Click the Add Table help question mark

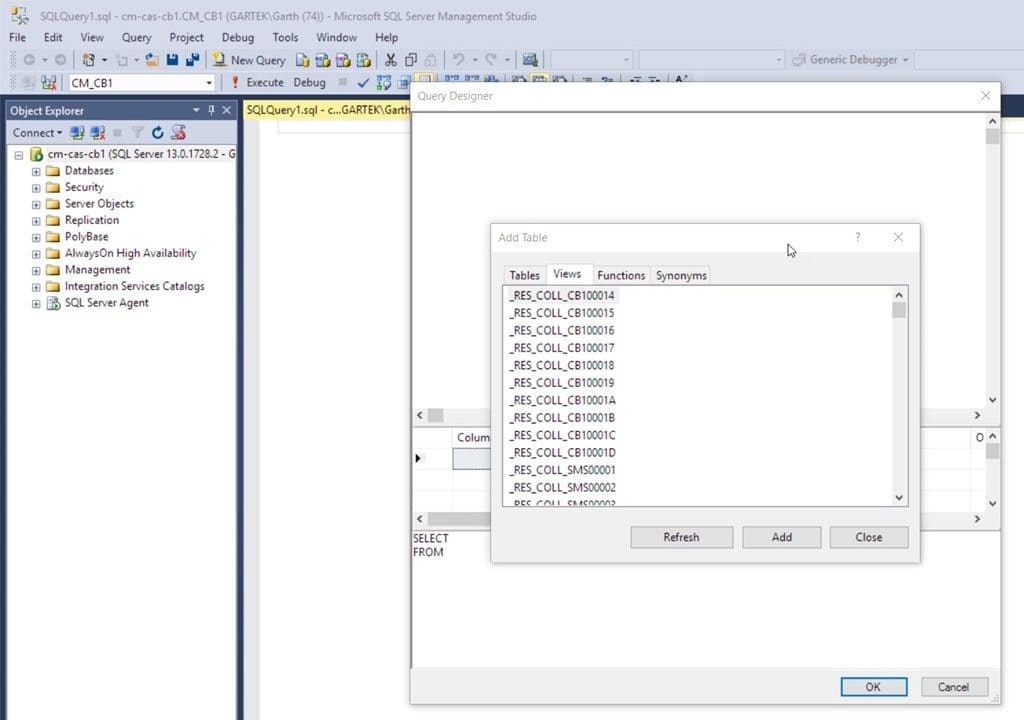(857, 237)
